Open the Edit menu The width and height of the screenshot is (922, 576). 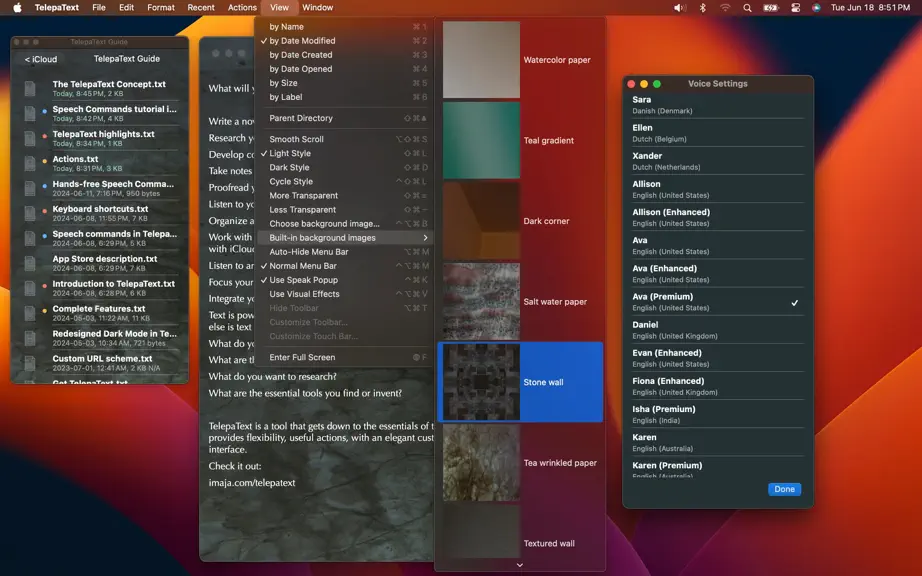[126, 8]
